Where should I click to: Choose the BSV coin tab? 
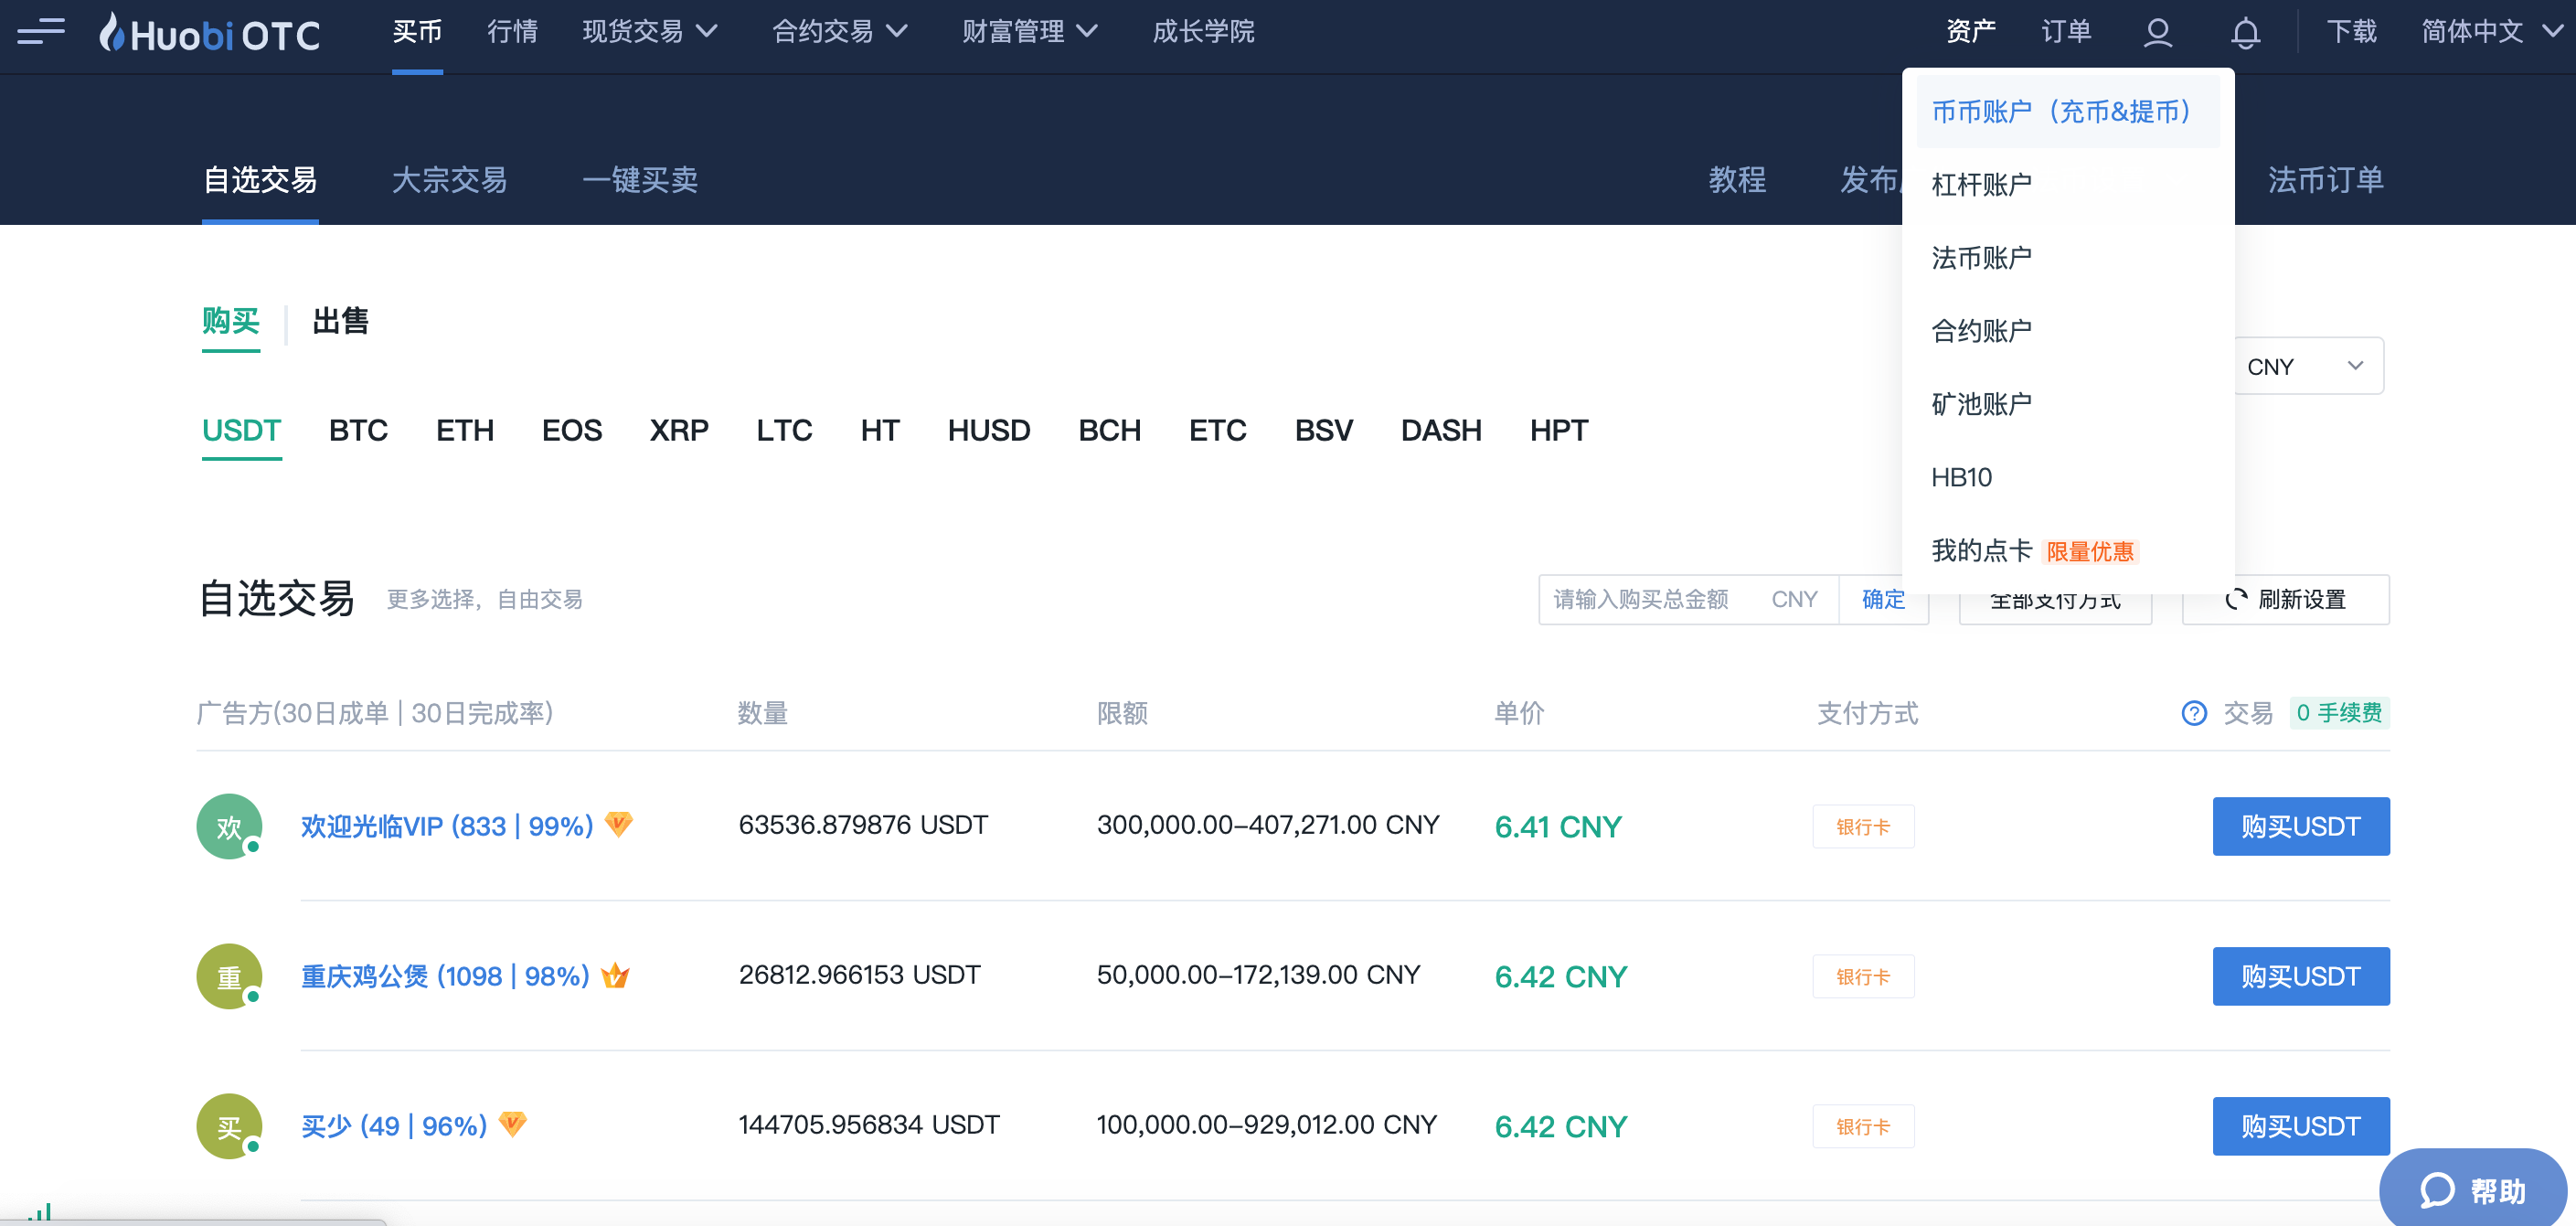tap(1323, 431)
